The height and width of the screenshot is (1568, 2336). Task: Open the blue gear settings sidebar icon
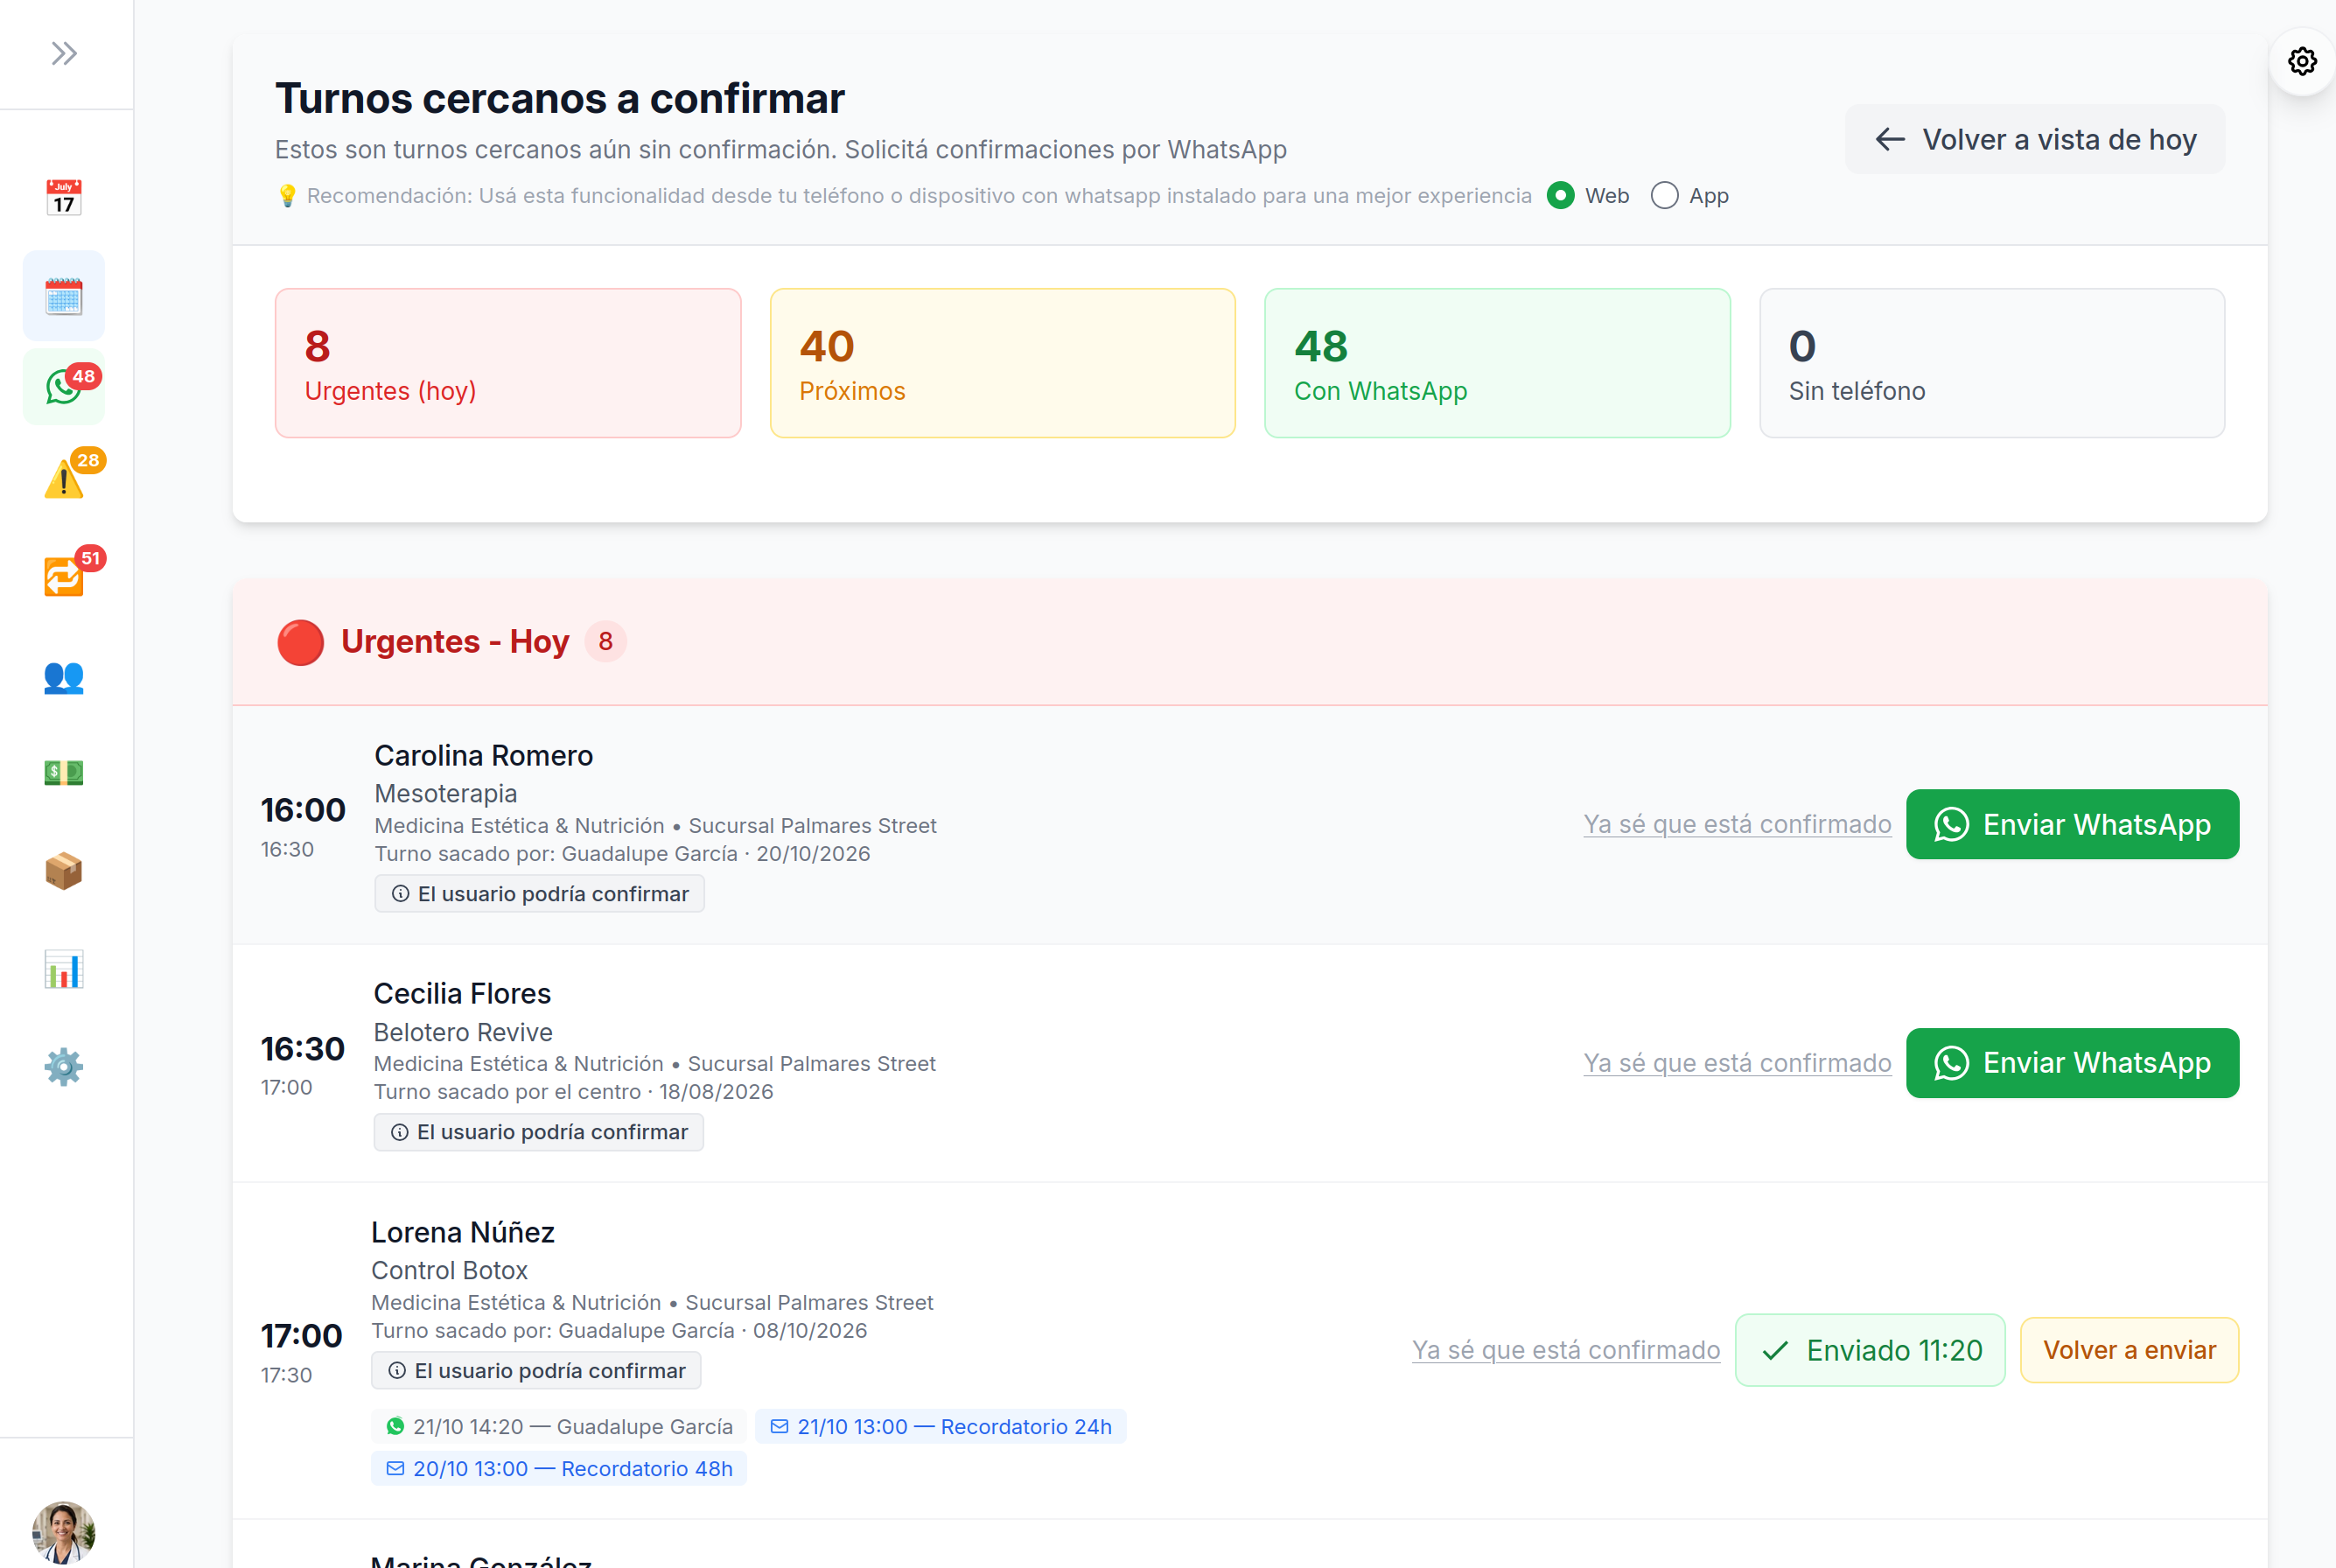(64, 1067)
